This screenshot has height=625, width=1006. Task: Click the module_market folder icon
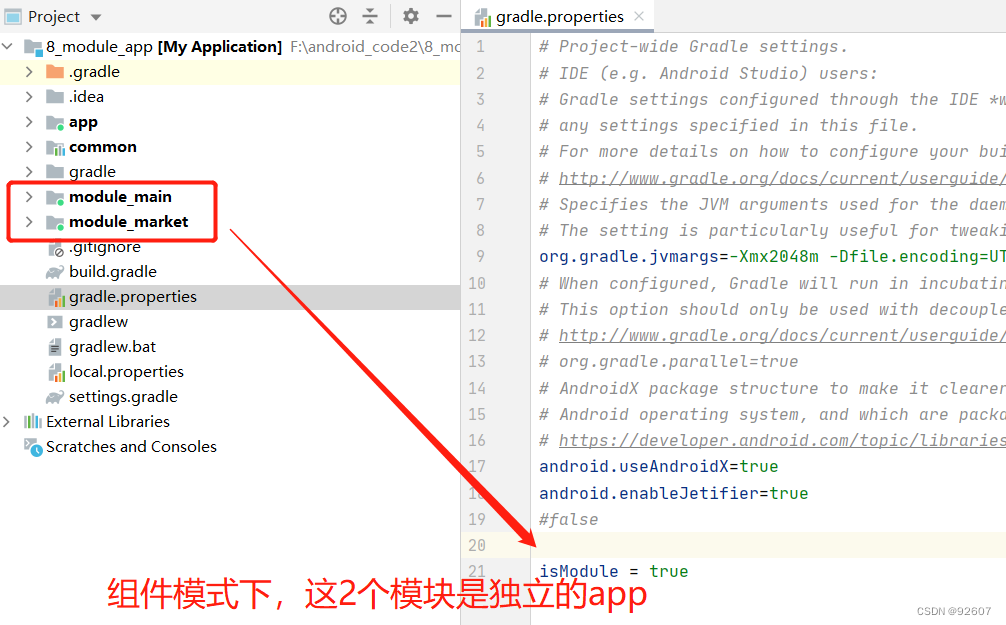[55, 222]
